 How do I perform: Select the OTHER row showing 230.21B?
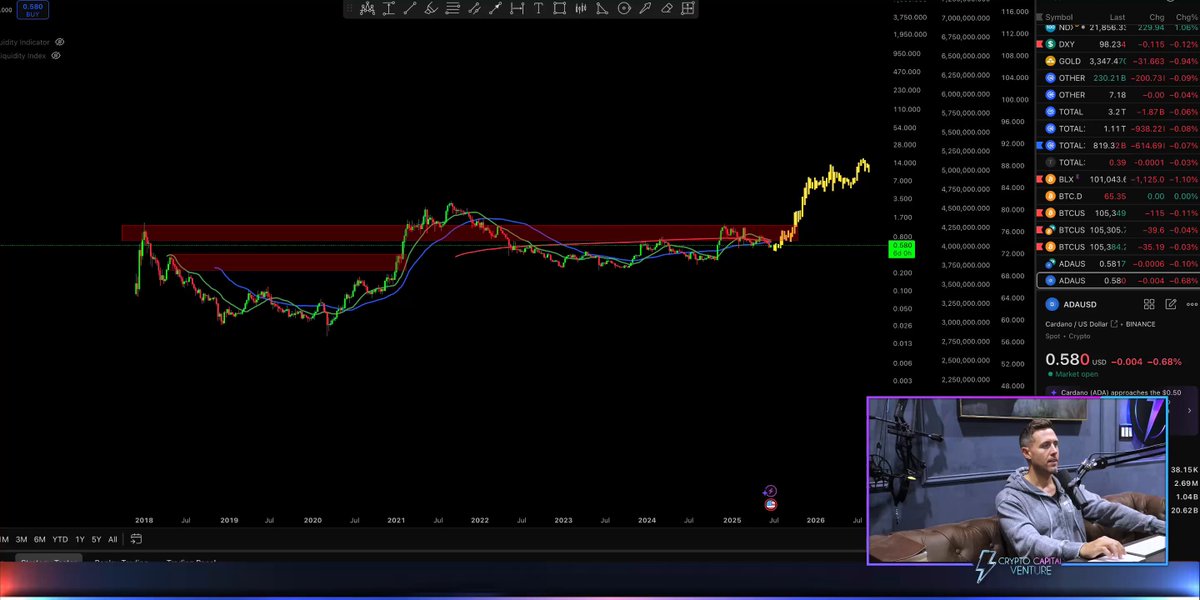(1118, 78)
